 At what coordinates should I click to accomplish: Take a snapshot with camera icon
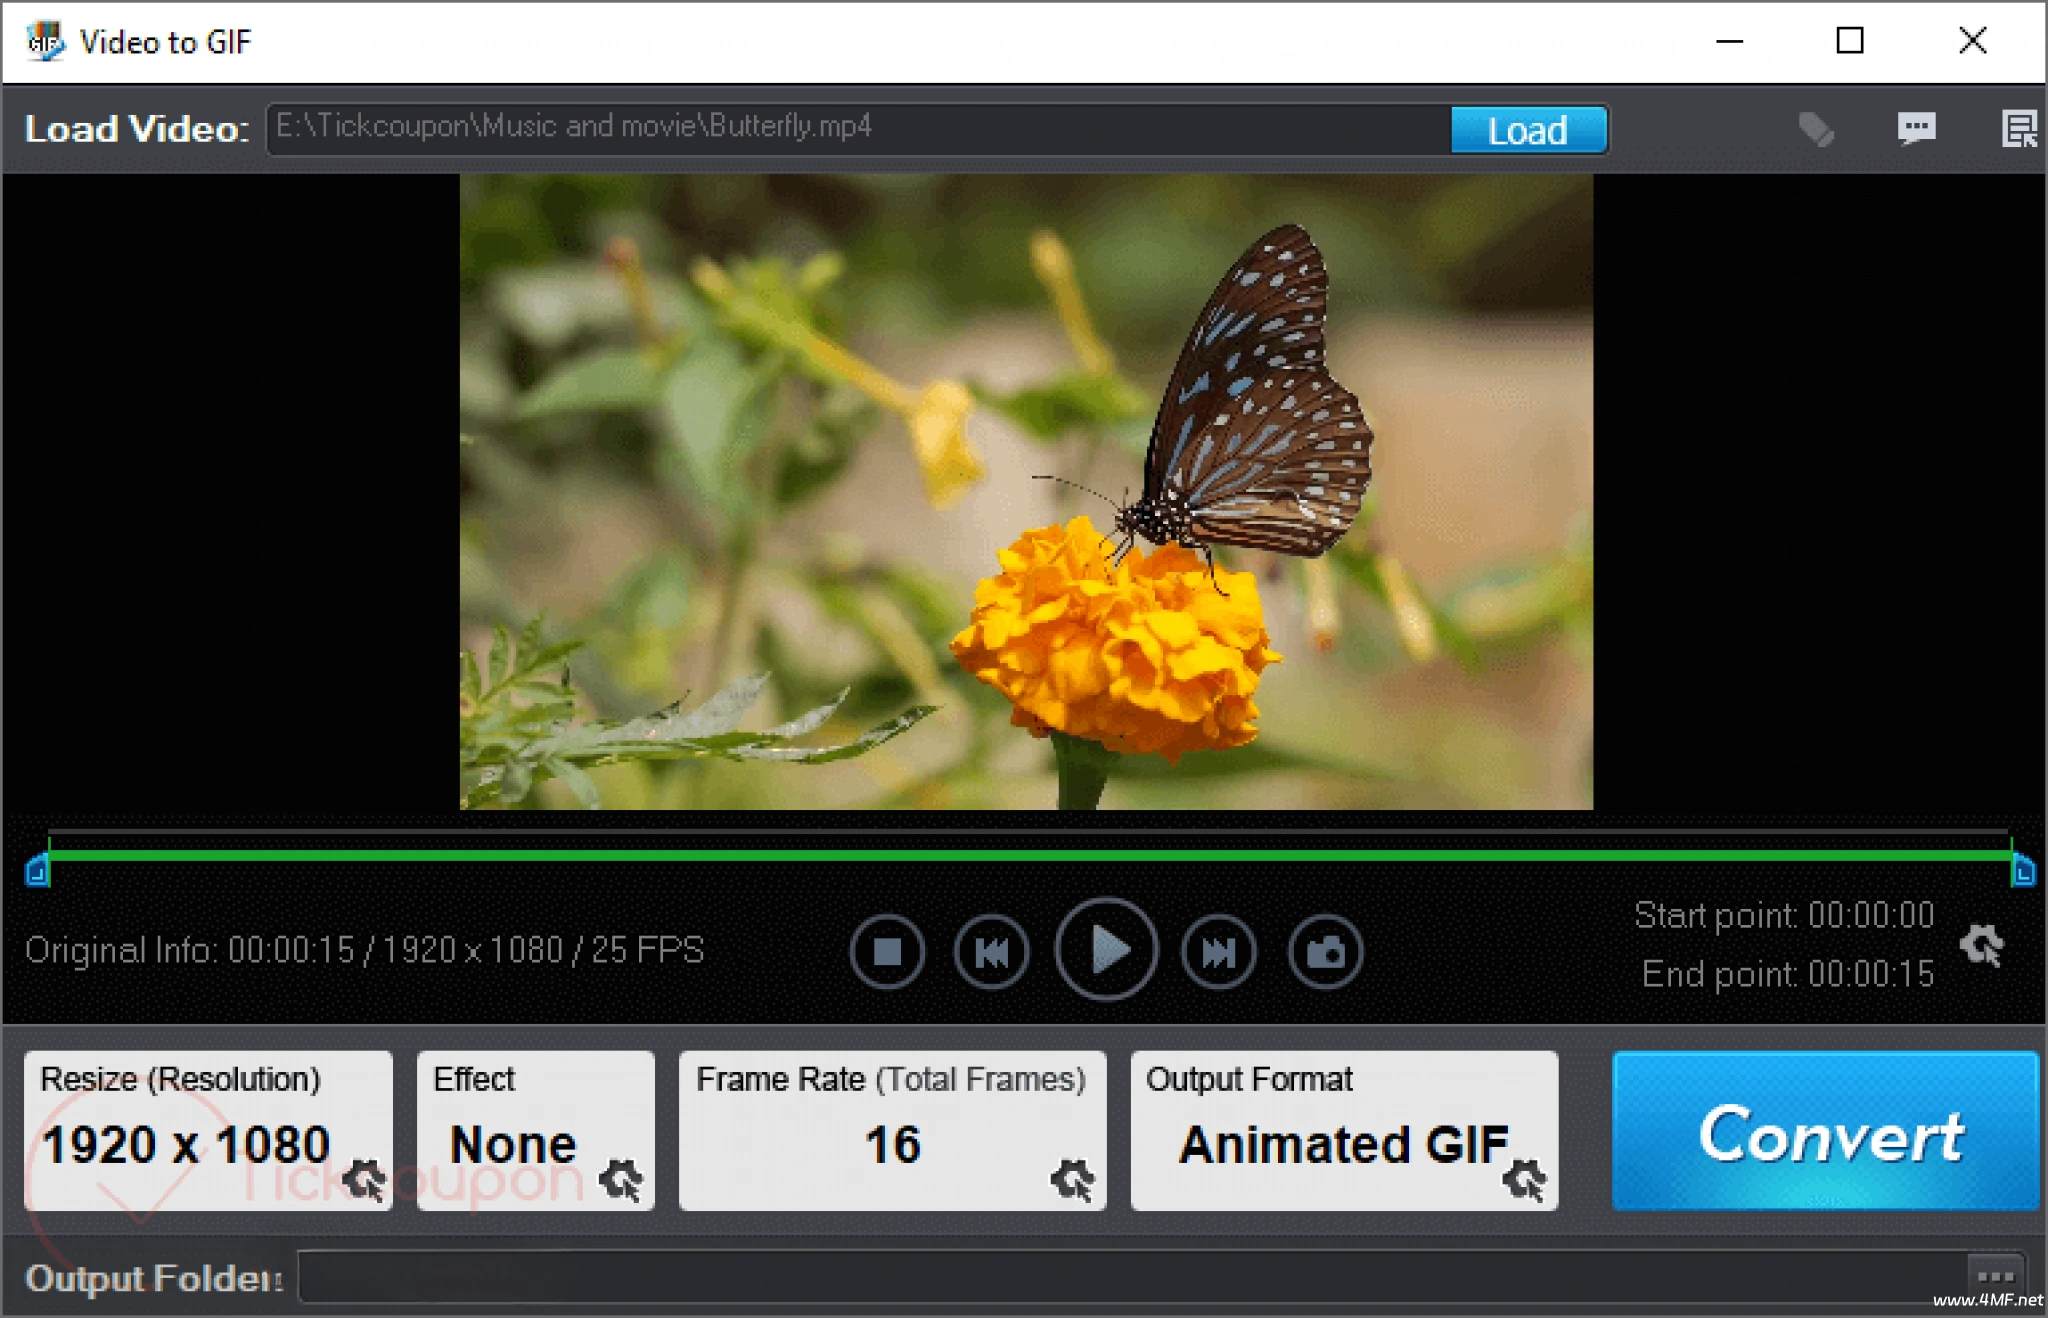click(1325, 951)
